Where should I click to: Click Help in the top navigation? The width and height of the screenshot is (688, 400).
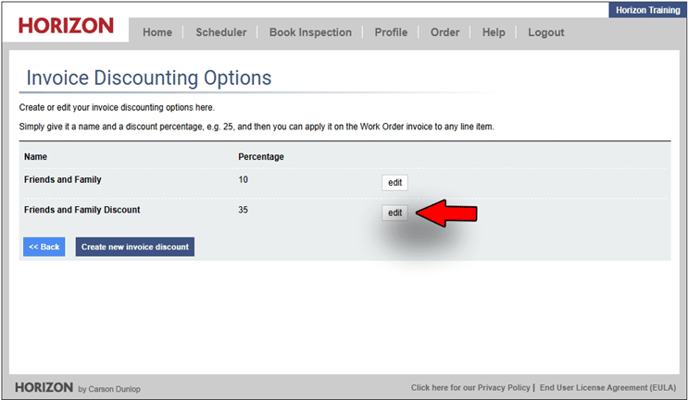494,32
